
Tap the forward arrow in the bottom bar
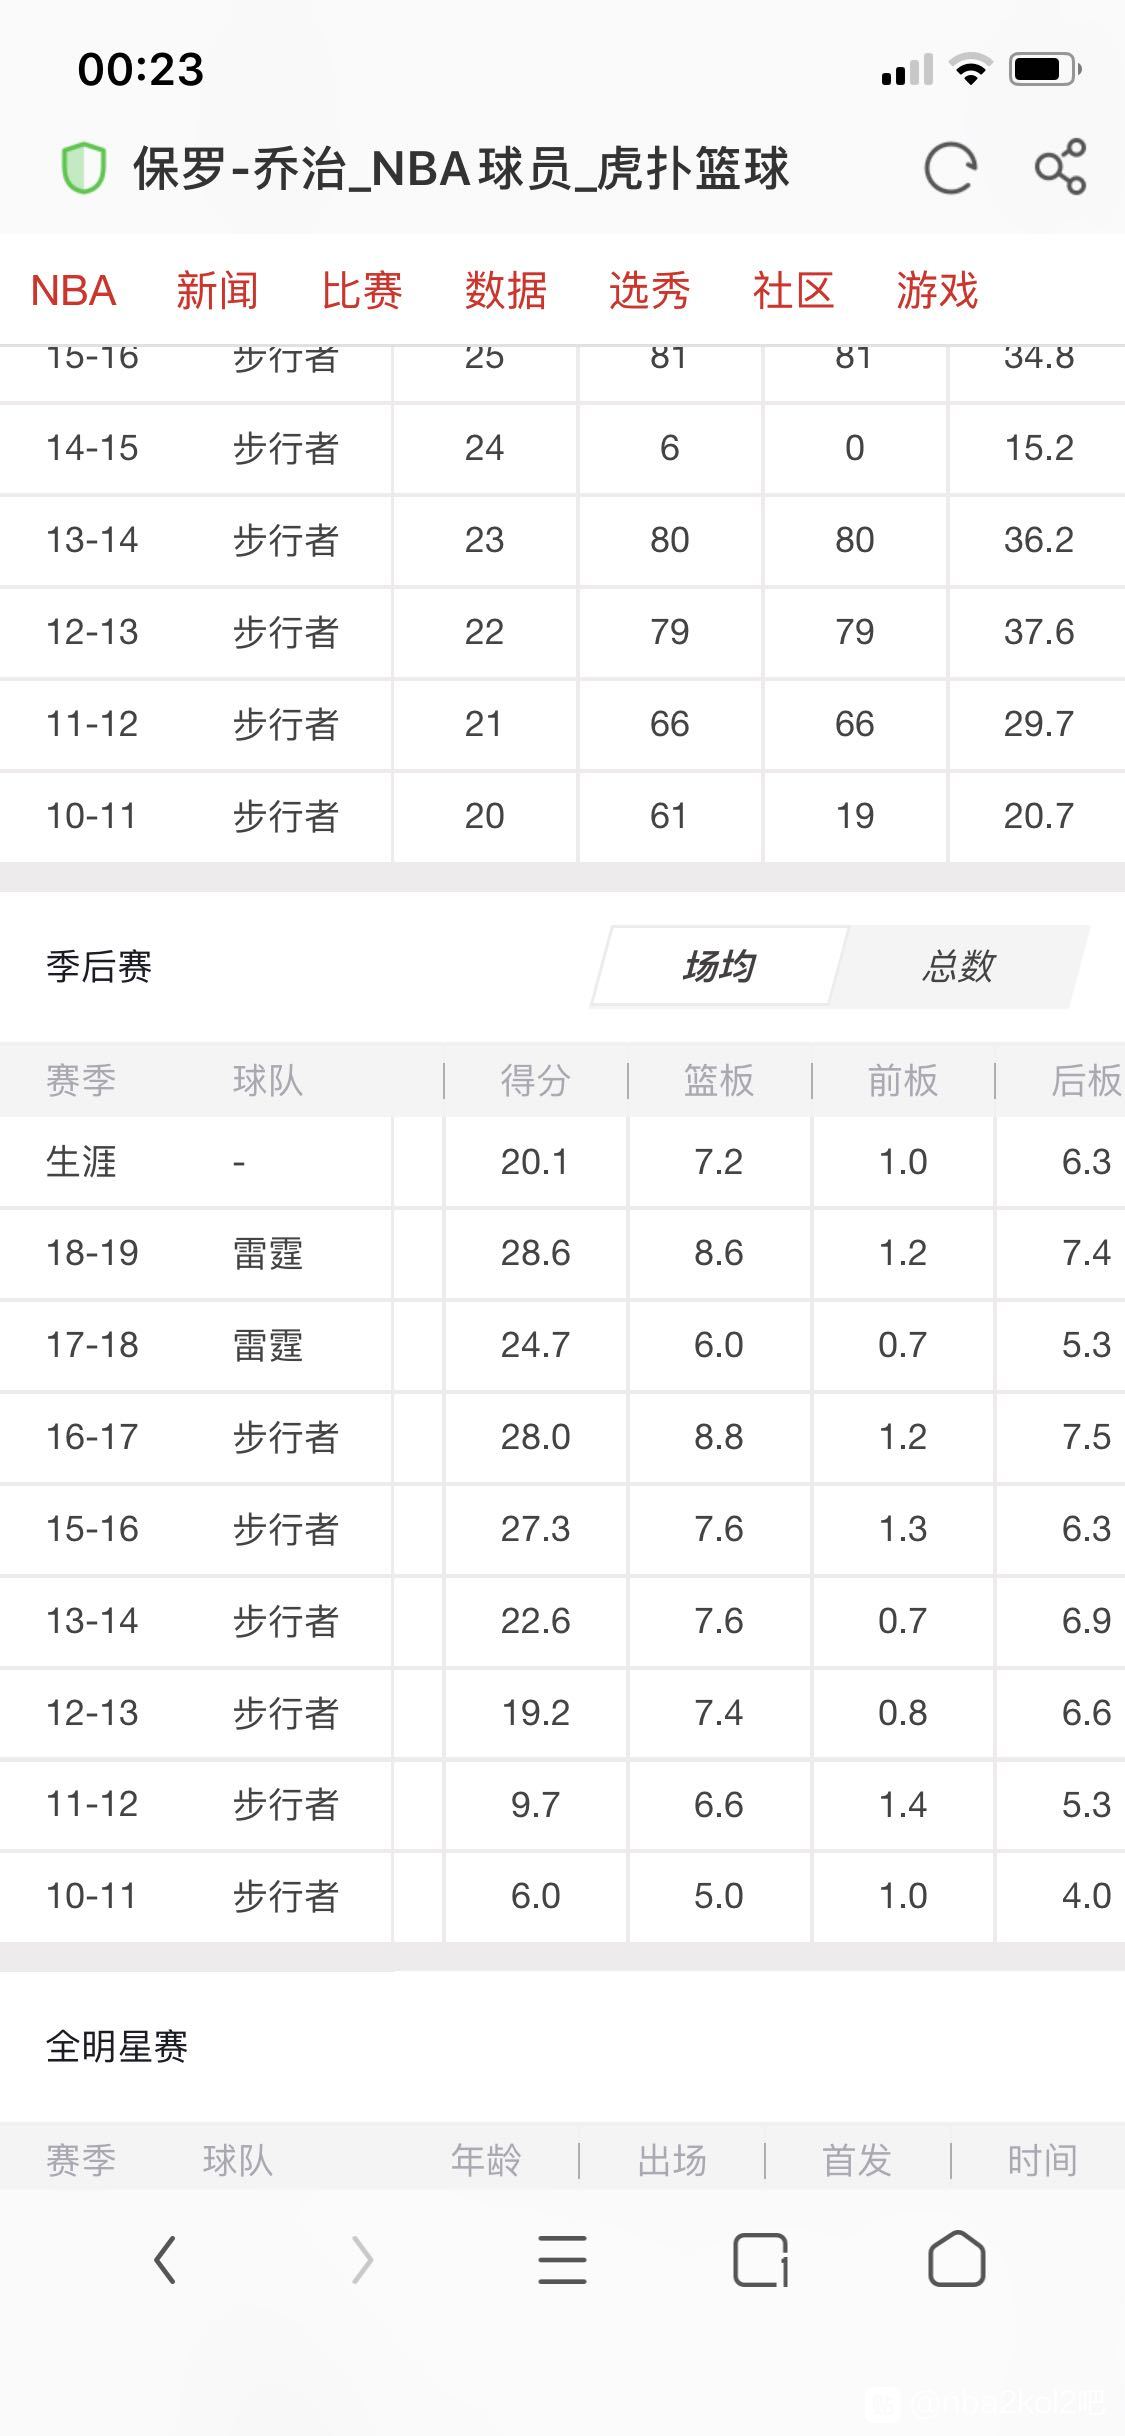tap(362, 2260)
